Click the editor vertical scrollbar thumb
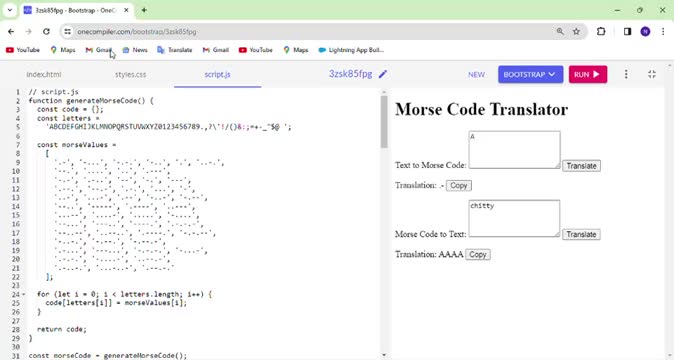 [x=384, y=122]
